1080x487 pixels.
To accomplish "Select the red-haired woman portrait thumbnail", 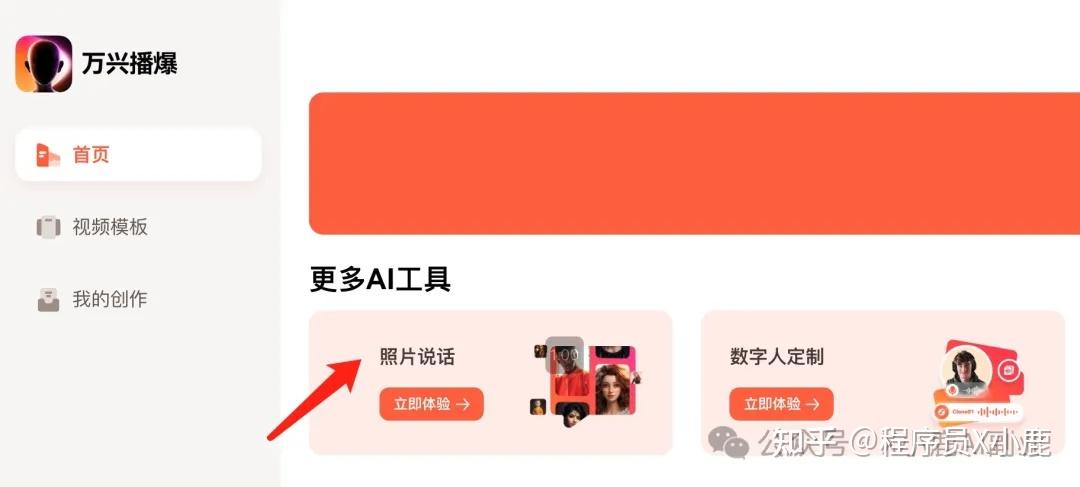I will (x=613, y=389).
